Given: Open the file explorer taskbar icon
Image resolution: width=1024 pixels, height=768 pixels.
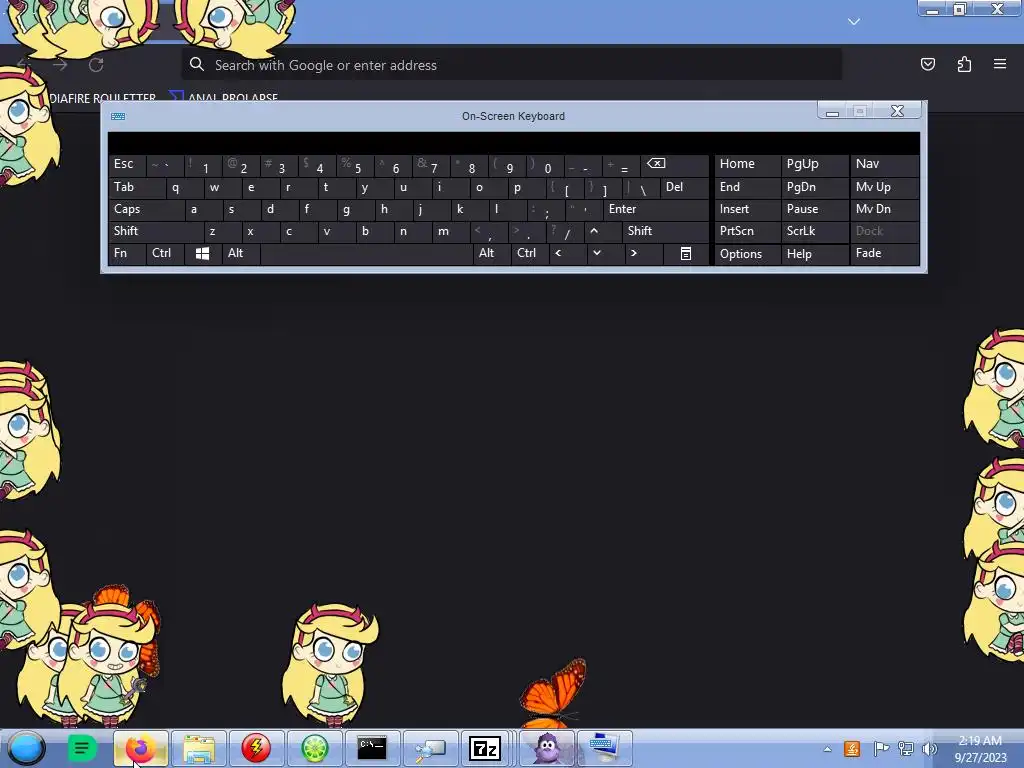Looking at the screenshot, I should click(199, 748).
